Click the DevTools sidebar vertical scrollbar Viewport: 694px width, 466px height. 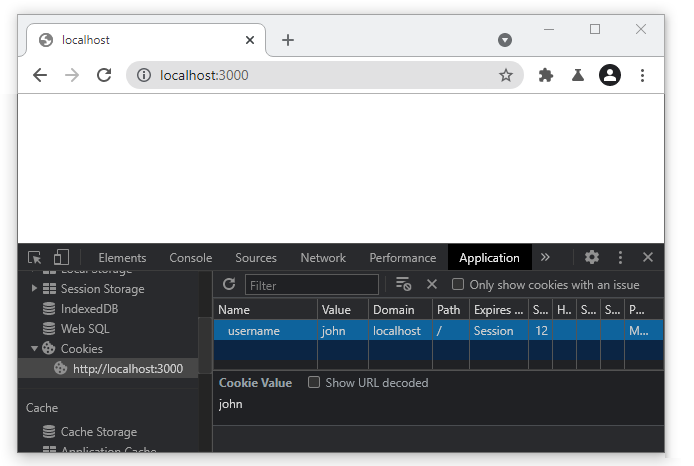[x=204, y=345]
